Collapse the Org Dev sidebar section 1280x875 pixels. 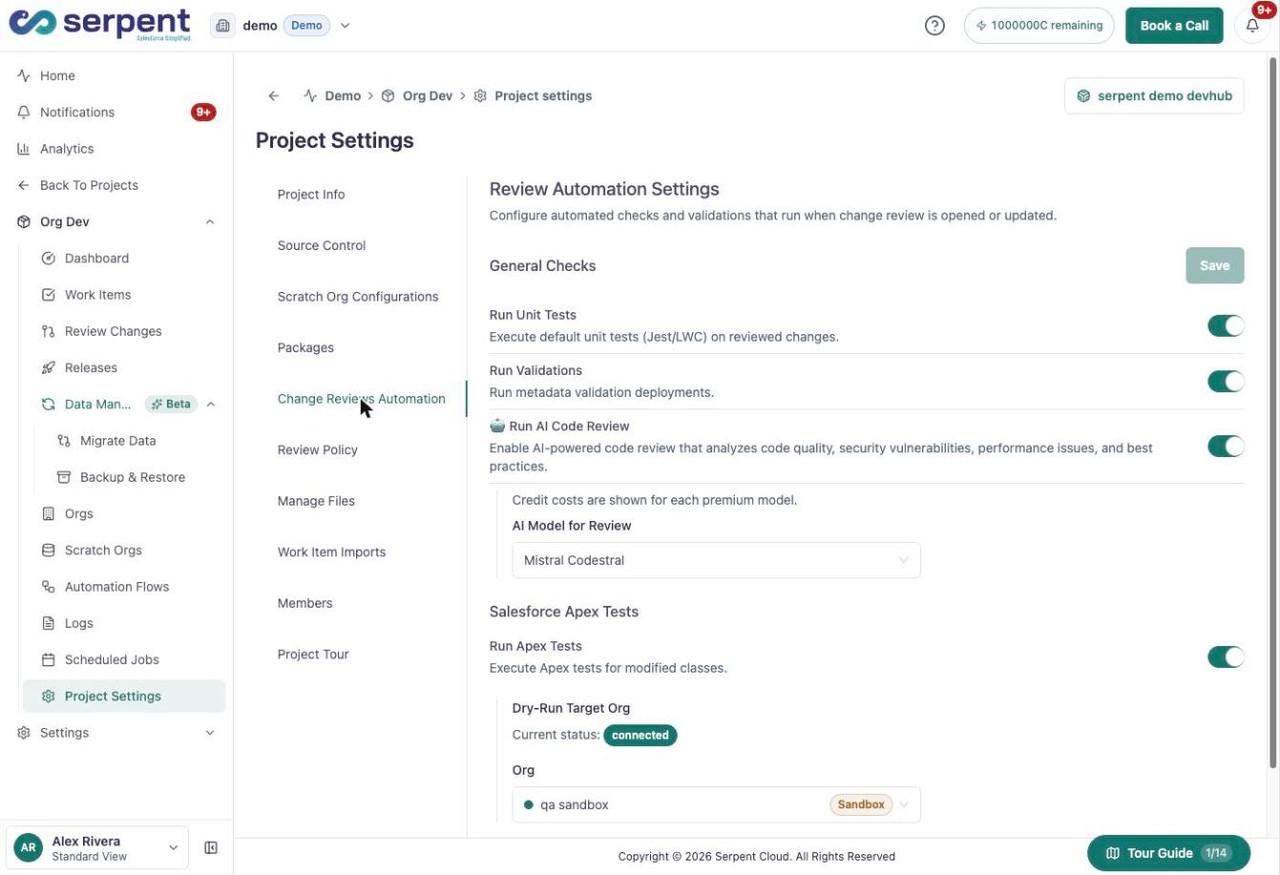(x=210, y=222)
